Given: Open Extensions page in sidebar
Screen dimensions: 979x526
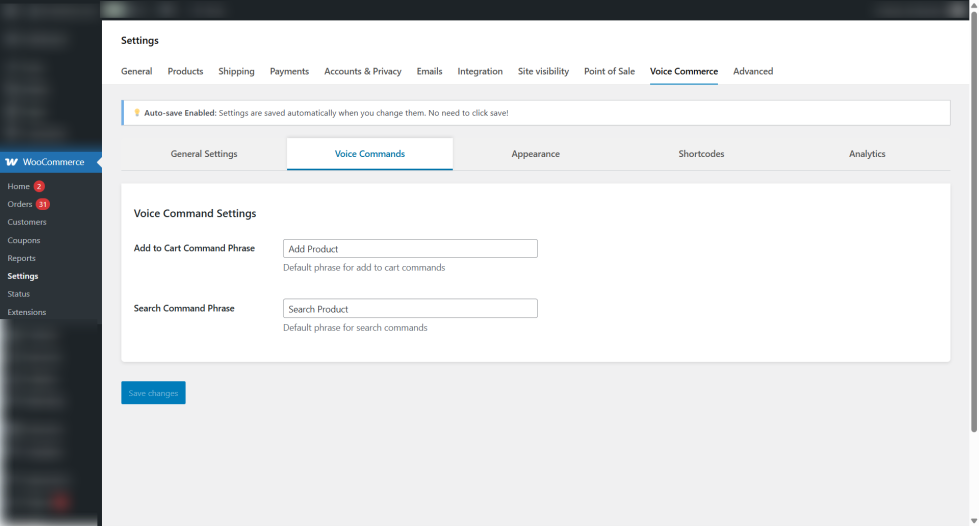Looking at the screenshot, I should coord(27,312).
